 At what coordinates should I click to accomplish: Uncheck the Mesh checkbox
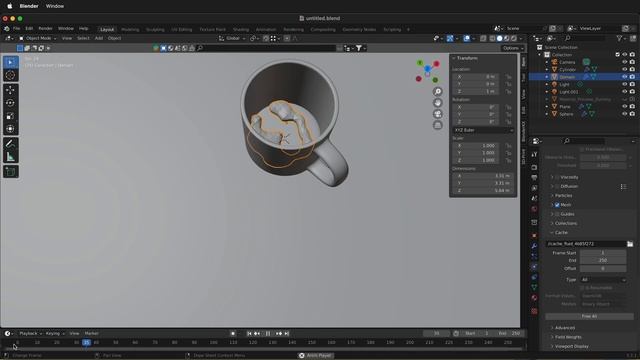coord(557,205)
